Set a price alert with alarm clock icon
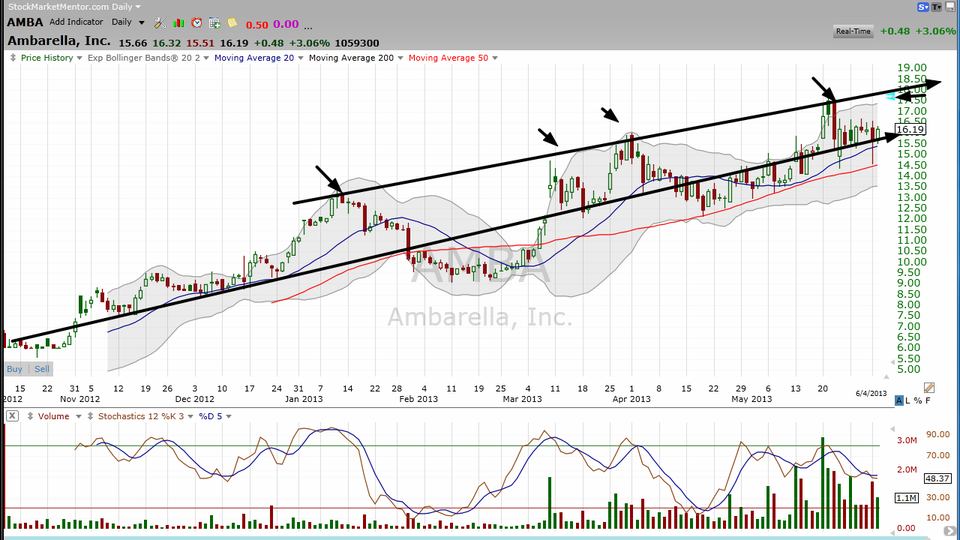Screen dimensions: 960x540 pyautogui.click(x=197, y=23)
